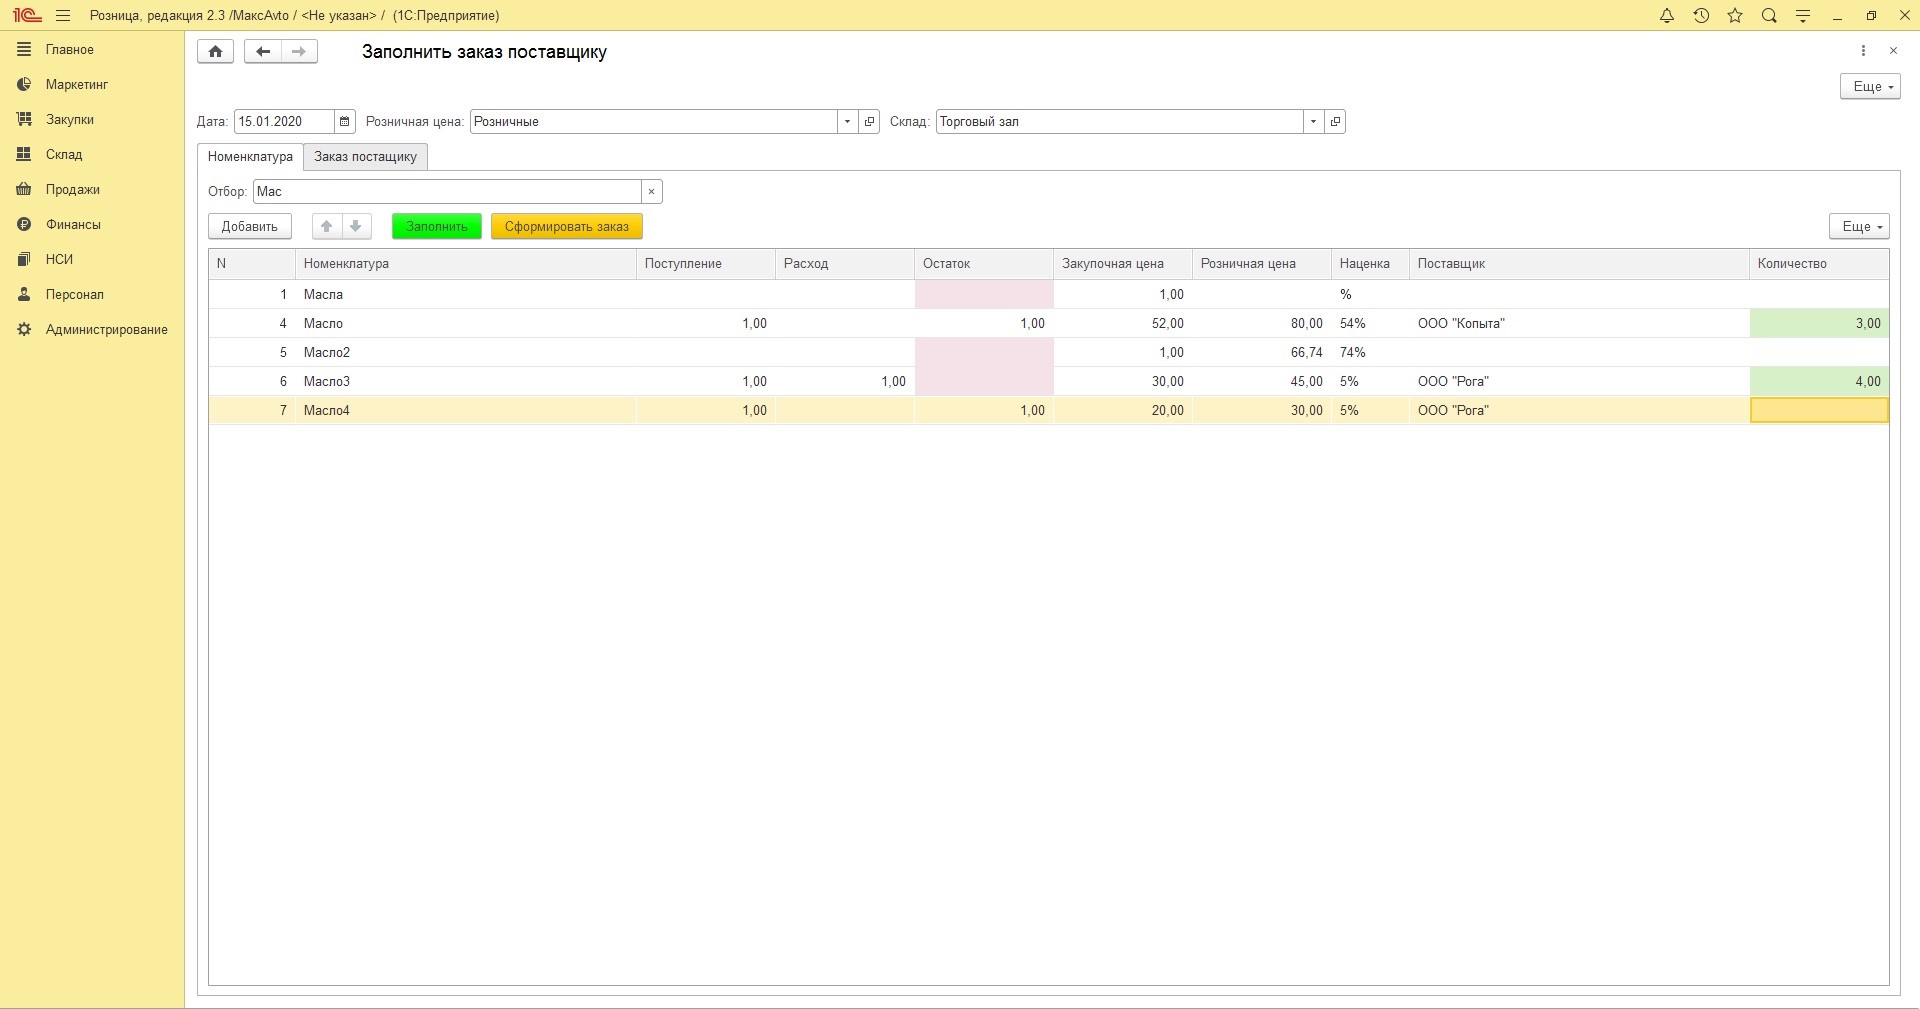Click НСИ sidebar icon

[24, 260]
